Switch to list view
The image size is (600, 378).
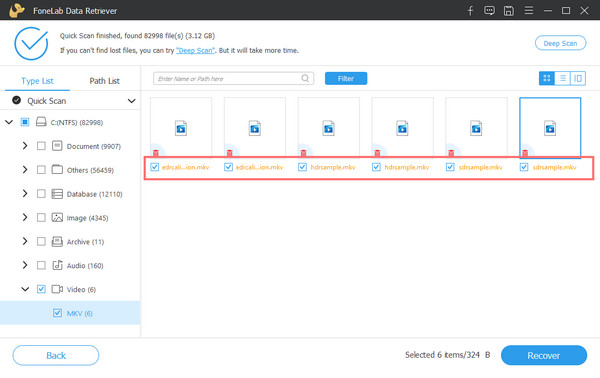(562, 78)
